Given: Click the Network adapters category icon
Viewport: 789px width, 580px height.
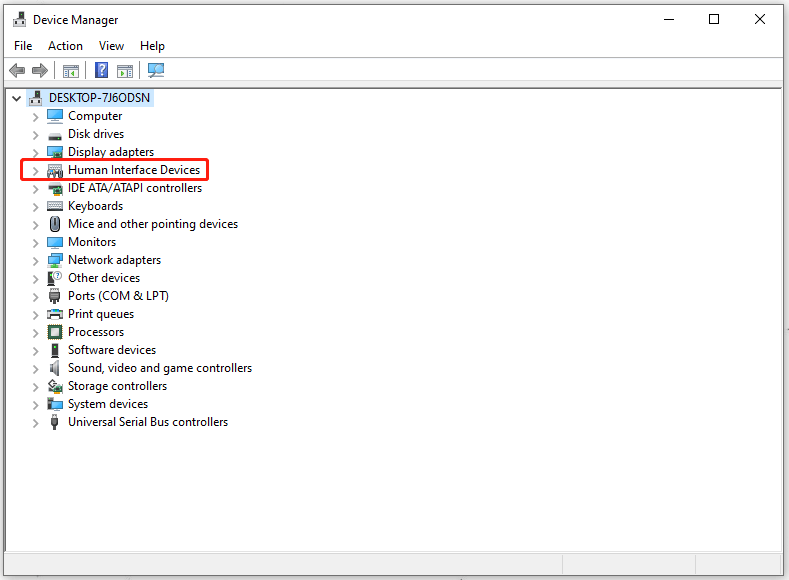Looking at the screenshot, I should (55, 260).
